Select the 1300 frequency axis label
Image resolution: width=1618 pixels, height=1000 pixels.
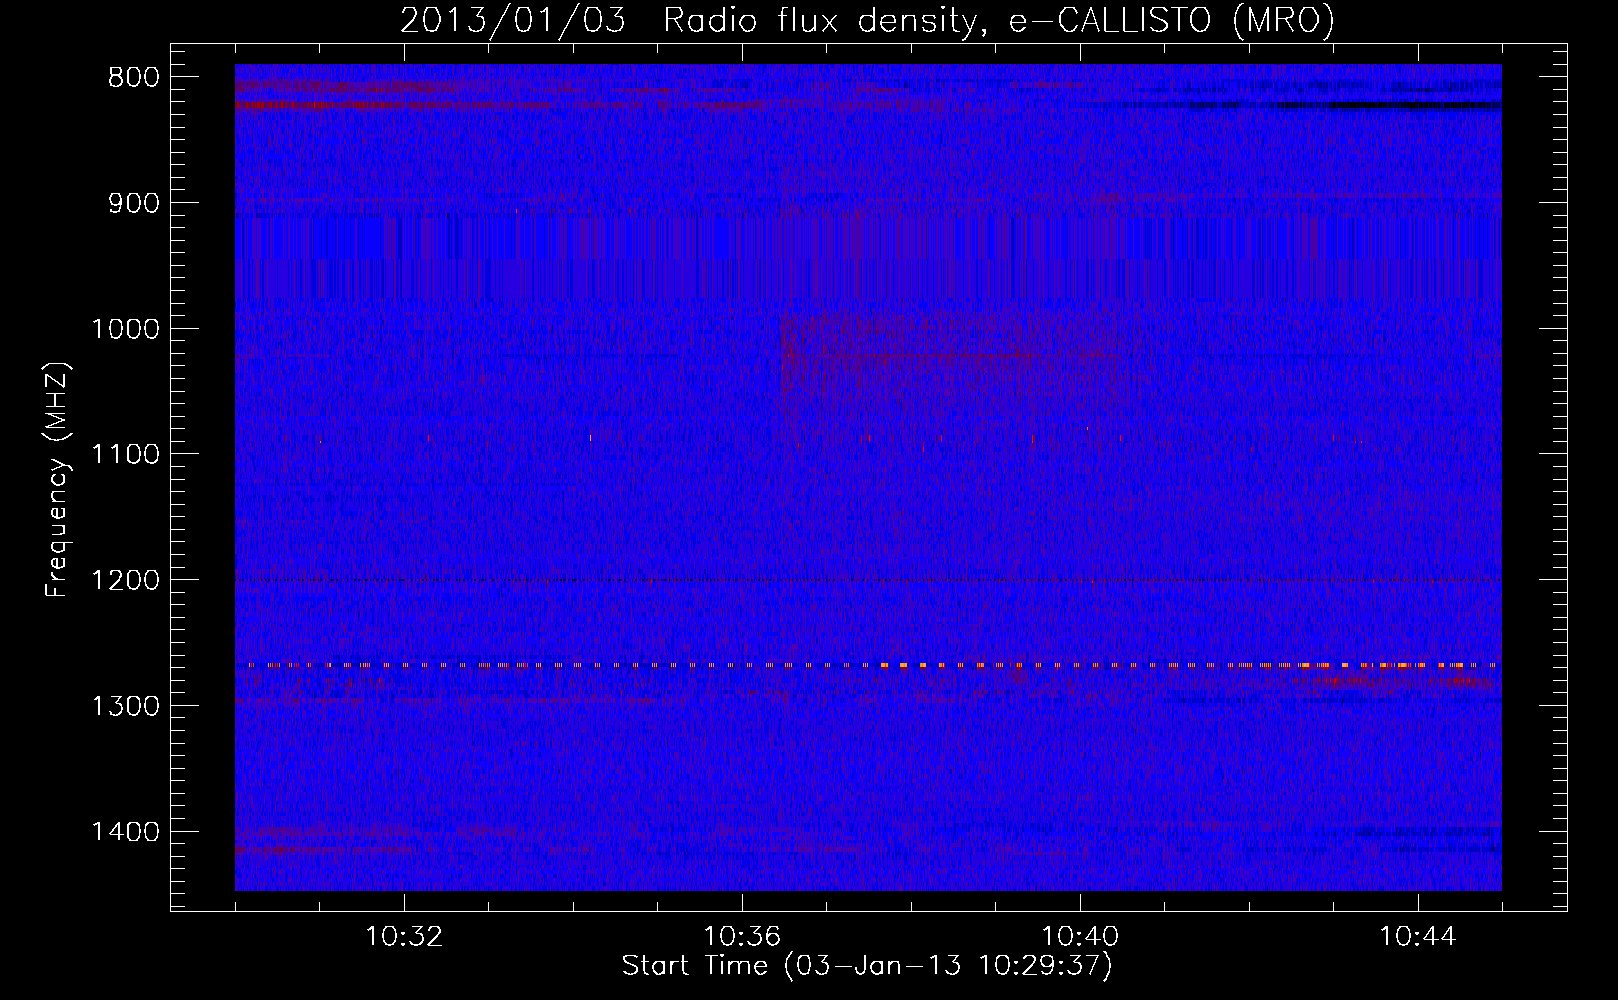pyautogui.click(x=125, y=706)
